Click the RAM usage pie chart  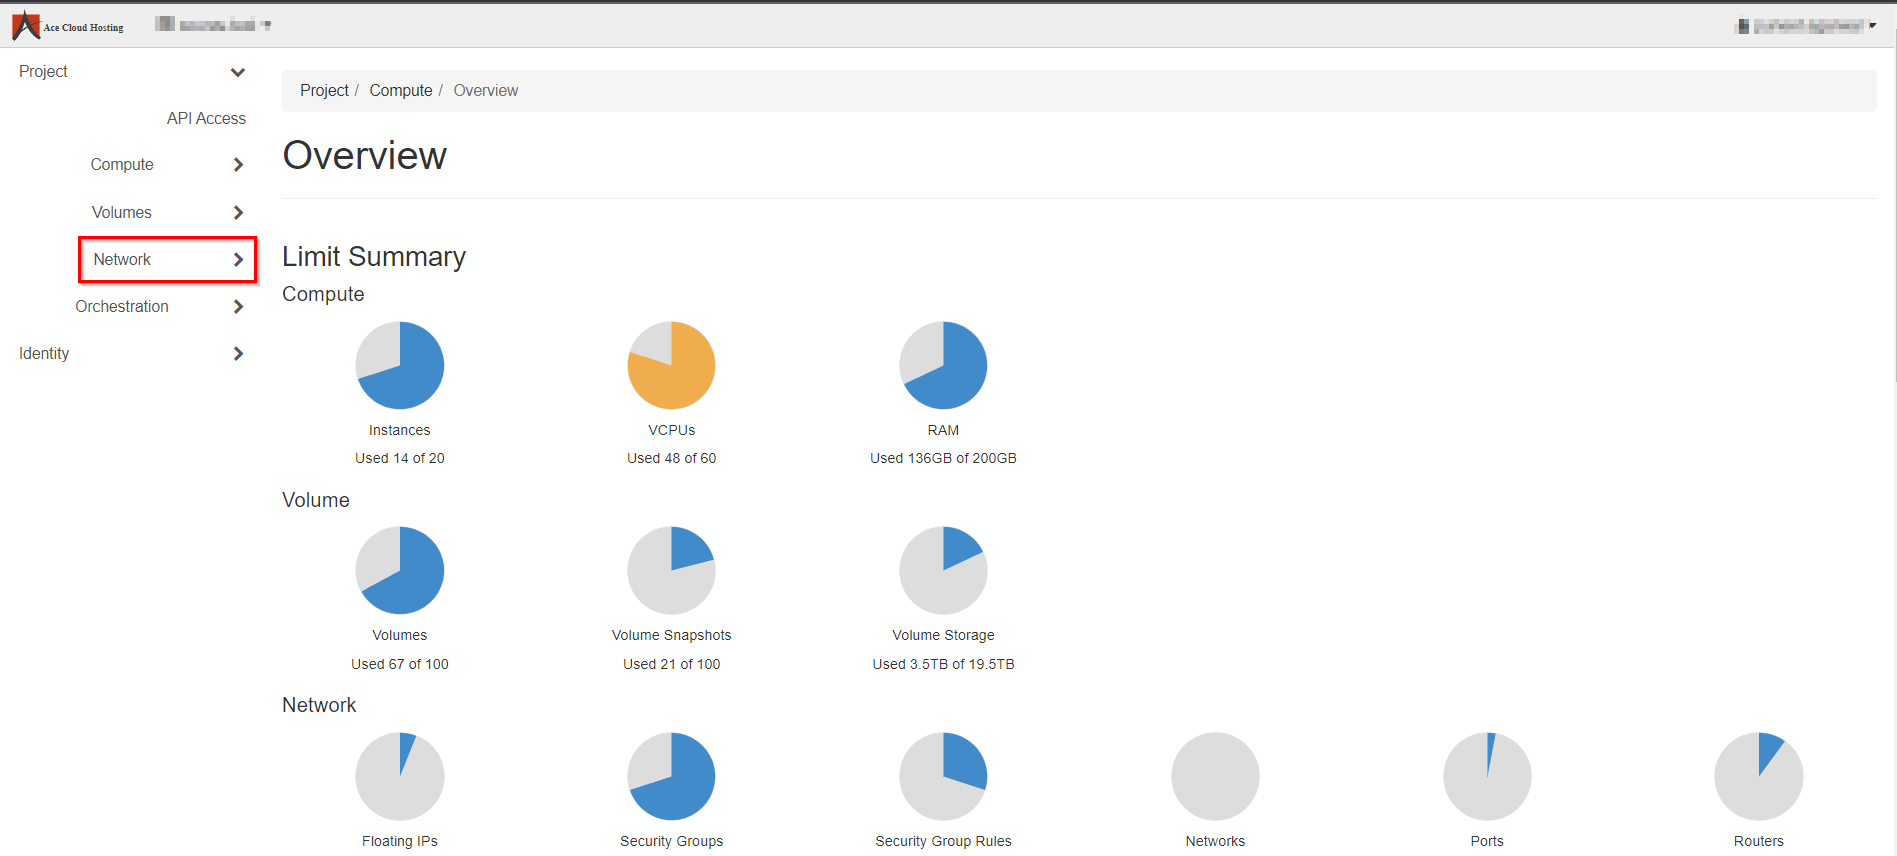coord(943,365)
